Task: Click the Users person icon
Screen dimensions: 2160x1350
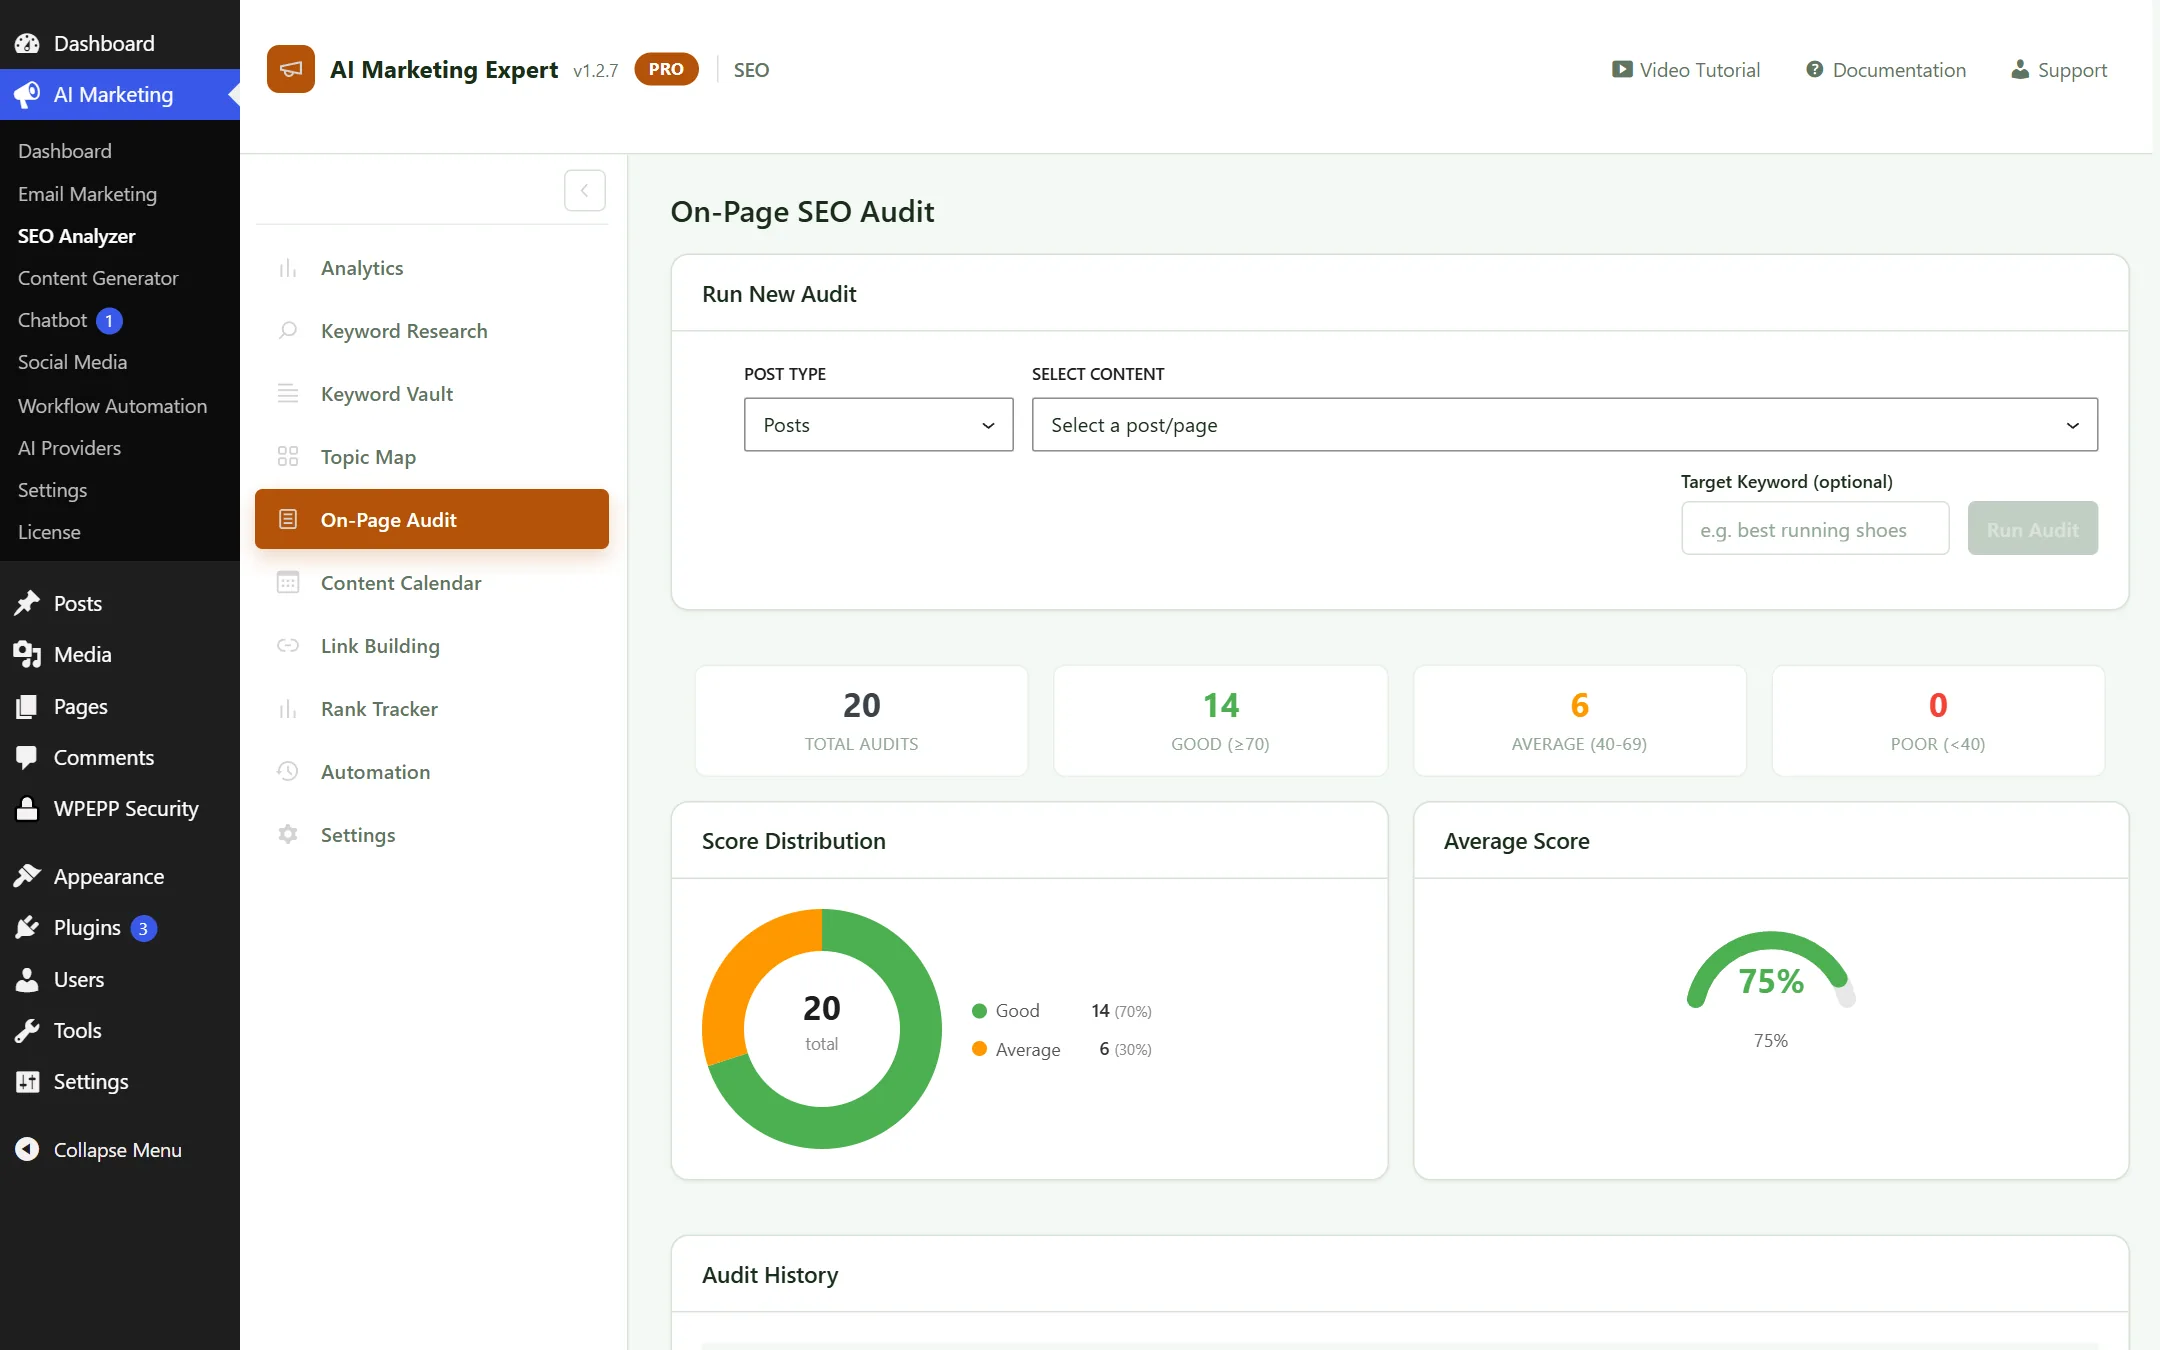Action: [x=27, y=979]
